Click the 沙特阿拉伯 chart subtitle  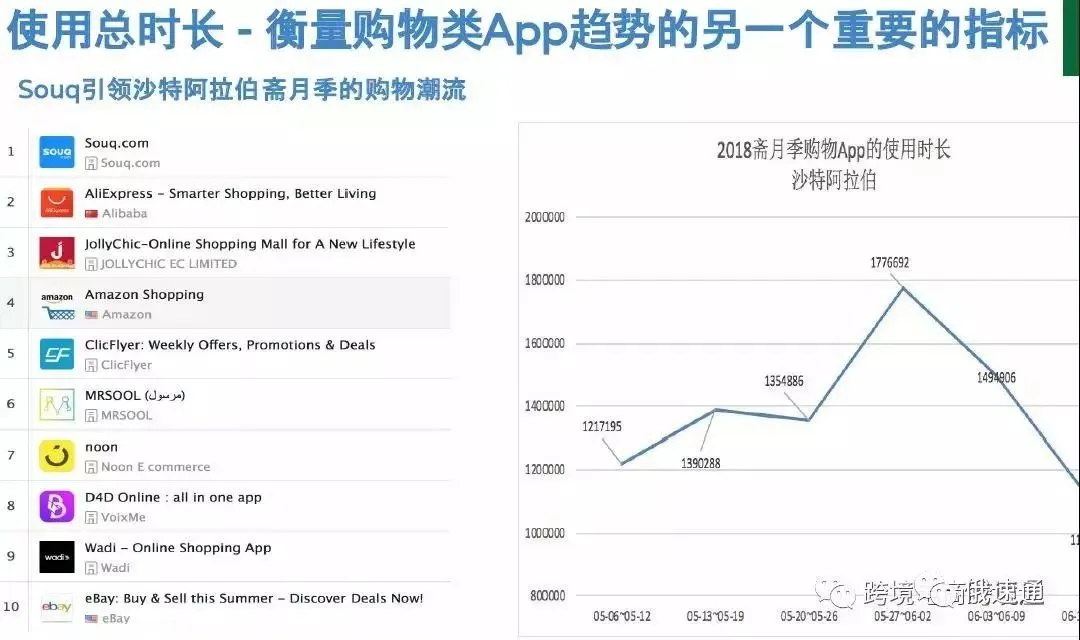point(833,180)
